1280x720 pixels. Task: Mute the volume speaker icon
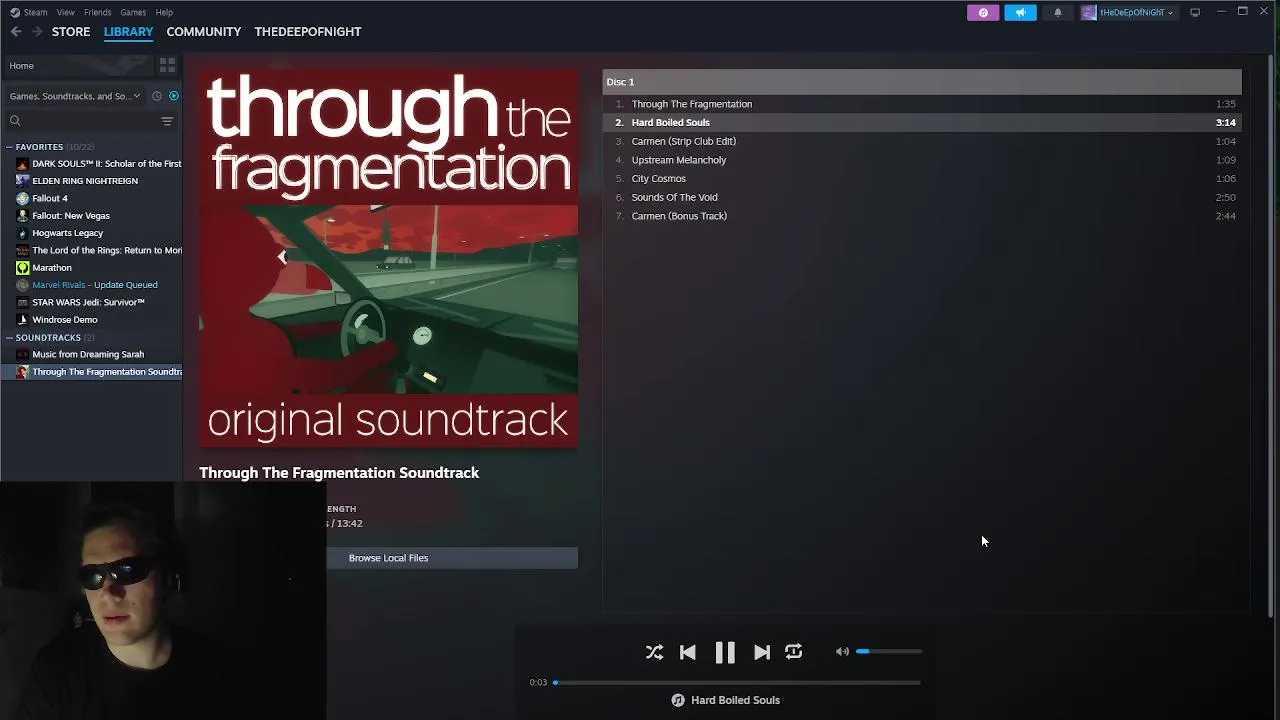[x=842, y=652]
